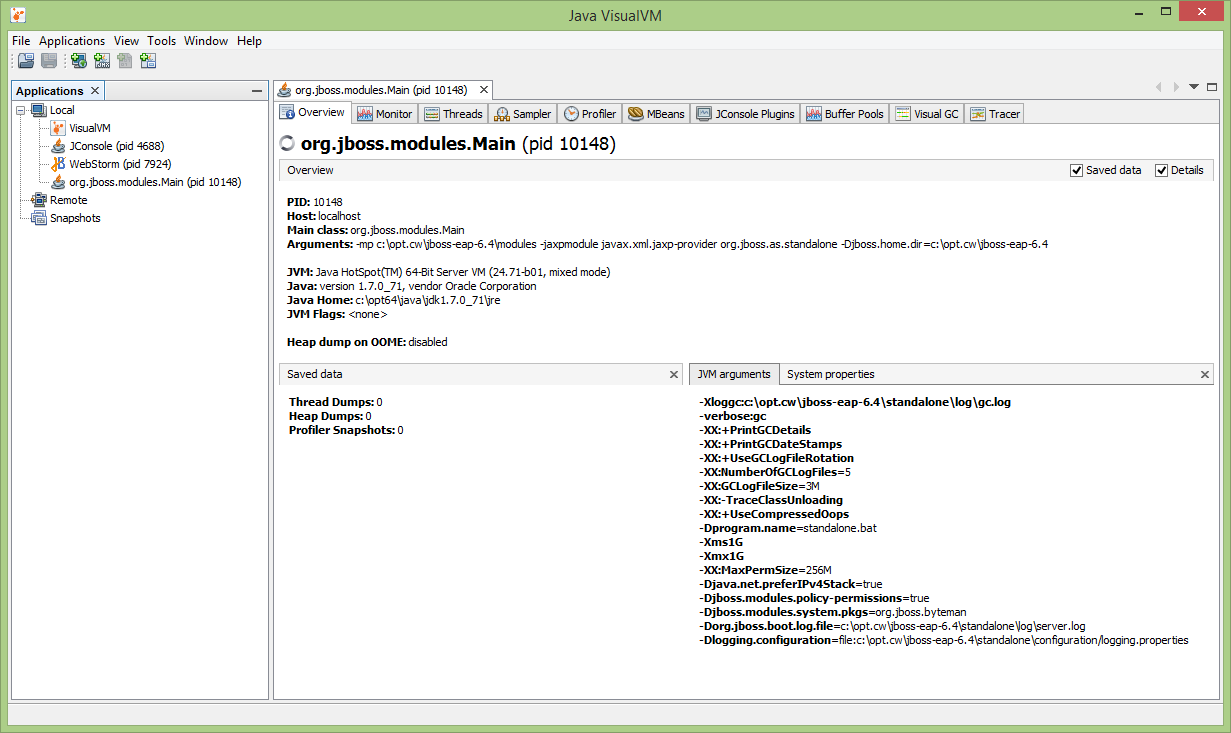Open the Profiler clock icon
Image resolution: width=1231 pixels, height=733 pixels.
pyautogui.click(x=569, y=113)
